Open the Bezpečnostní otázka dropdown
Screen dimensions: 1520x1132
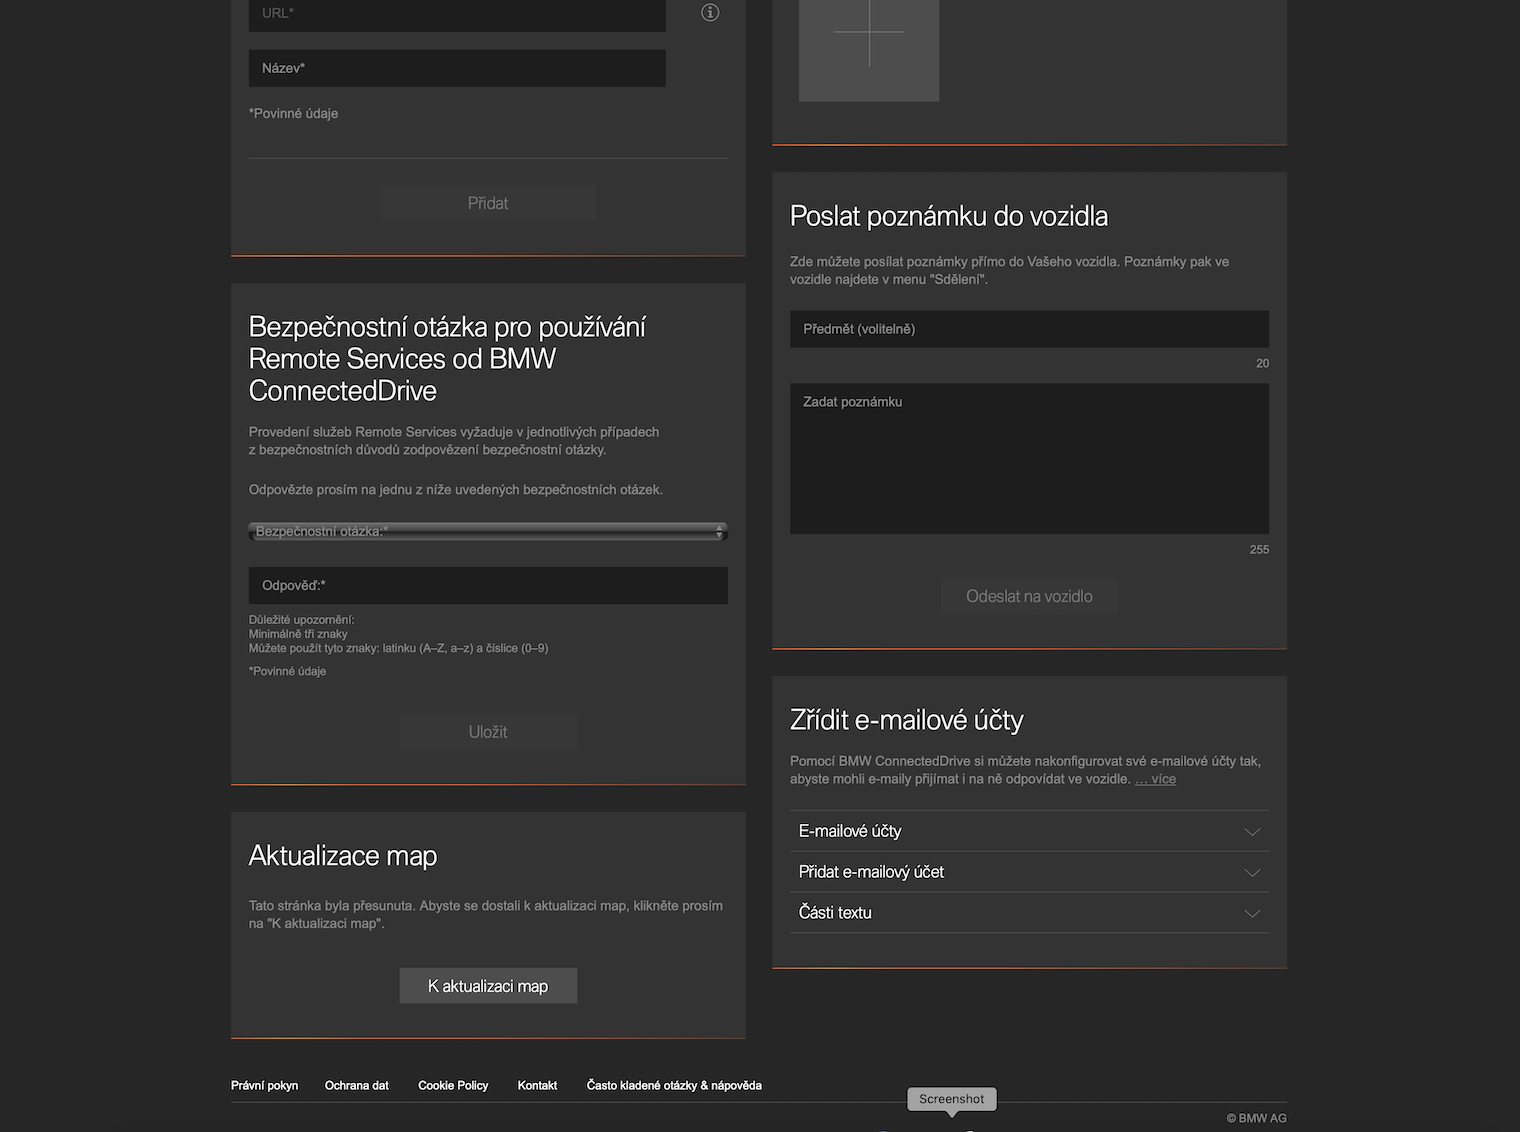(488, 531)
